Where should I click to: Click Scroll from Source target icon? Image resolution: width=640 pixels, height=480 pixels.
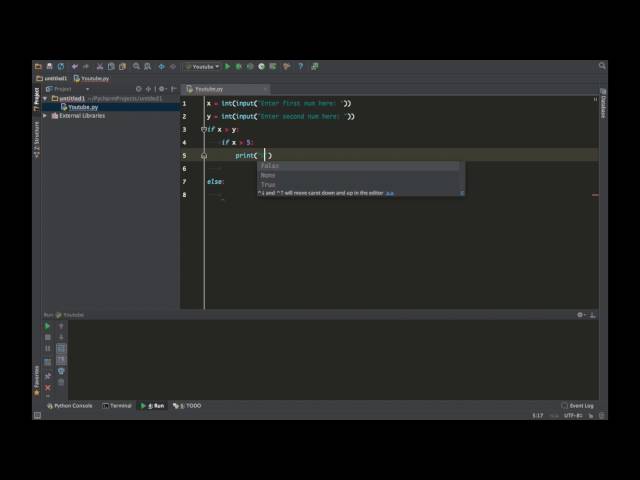(139, 89)
